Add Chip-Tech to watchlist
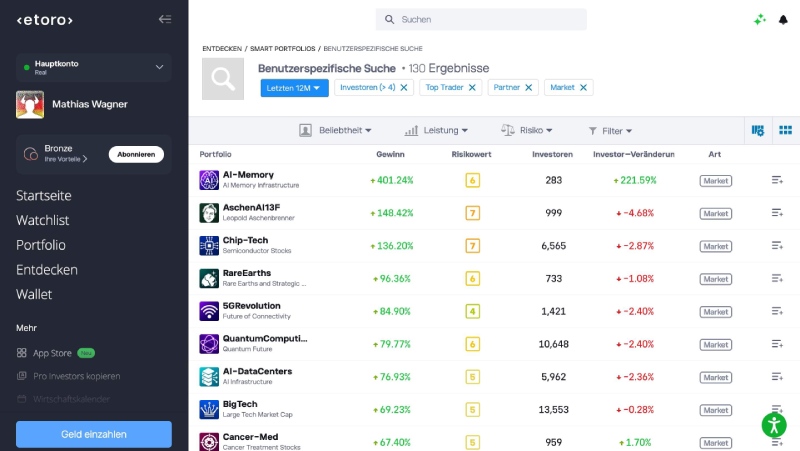The width and height of the screenshot is (800, 451). point(777,245)
